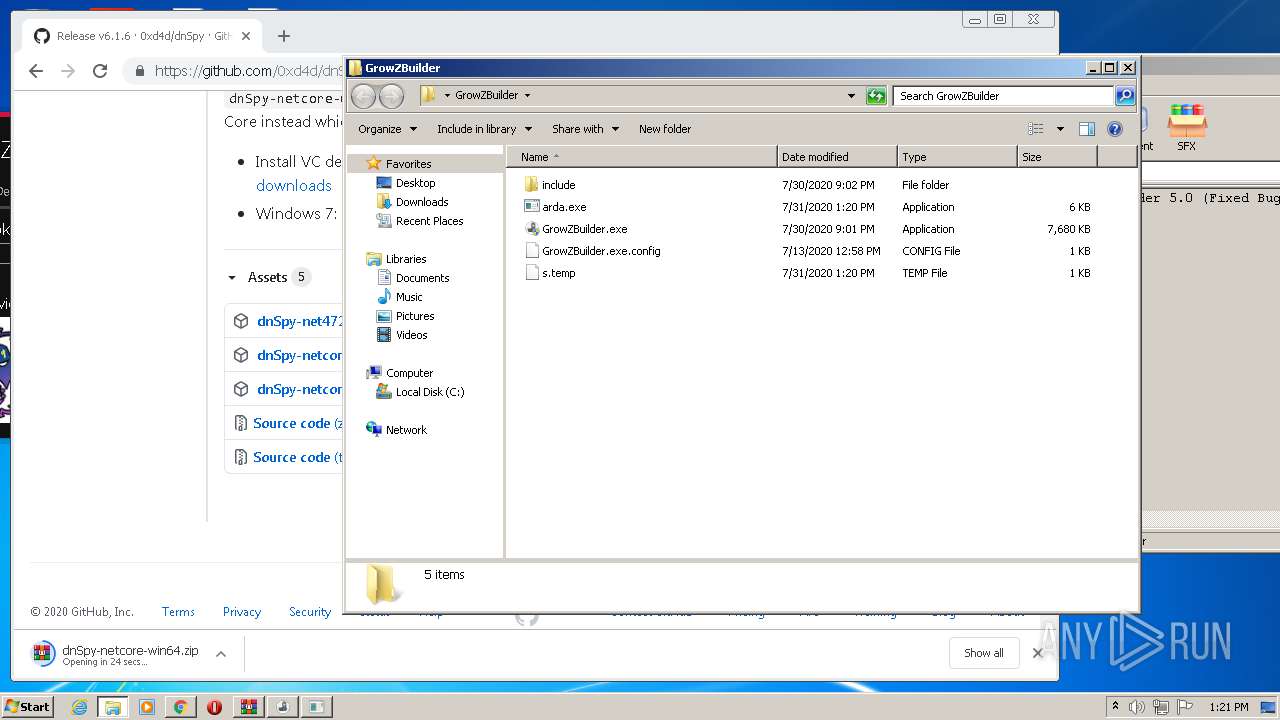
Task: Open the Include in library dropdown
Action: point(484,129)
